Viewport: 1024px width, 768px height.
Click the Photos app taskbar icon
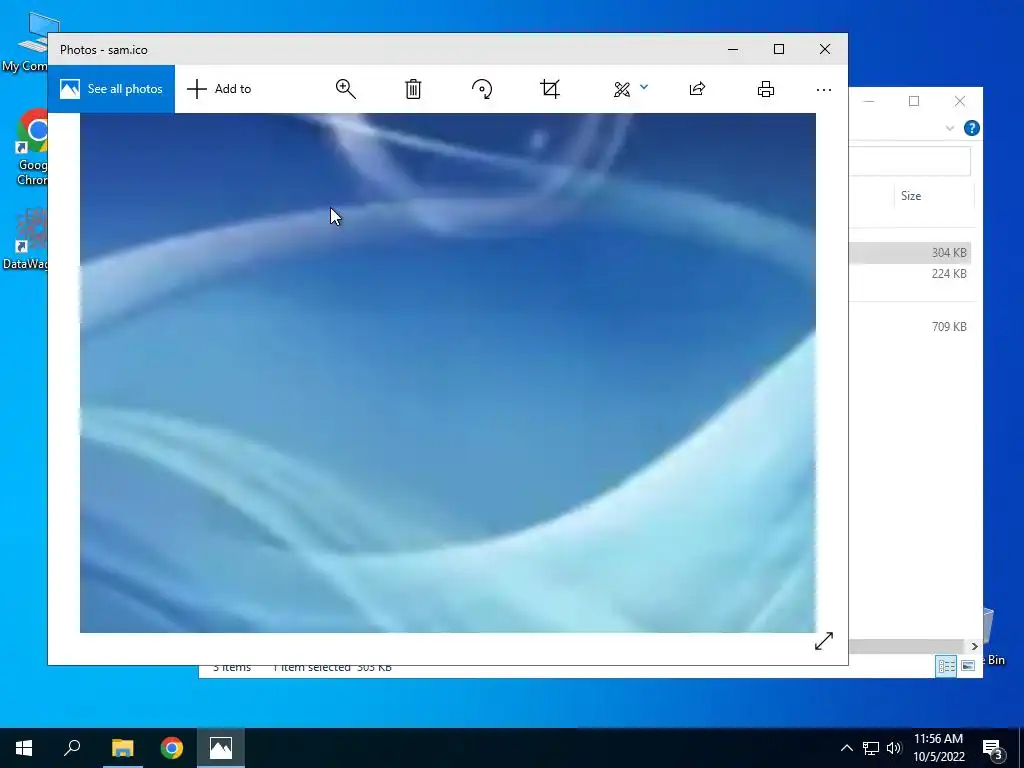click(221, 748)
